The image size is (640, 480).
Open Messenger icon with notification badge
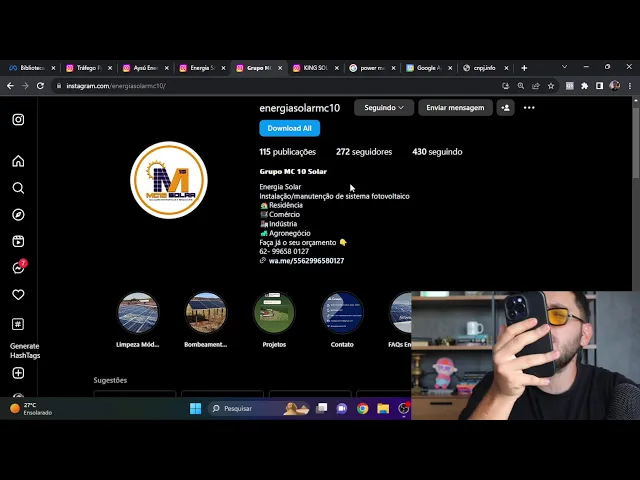click(x=19, y=267)
